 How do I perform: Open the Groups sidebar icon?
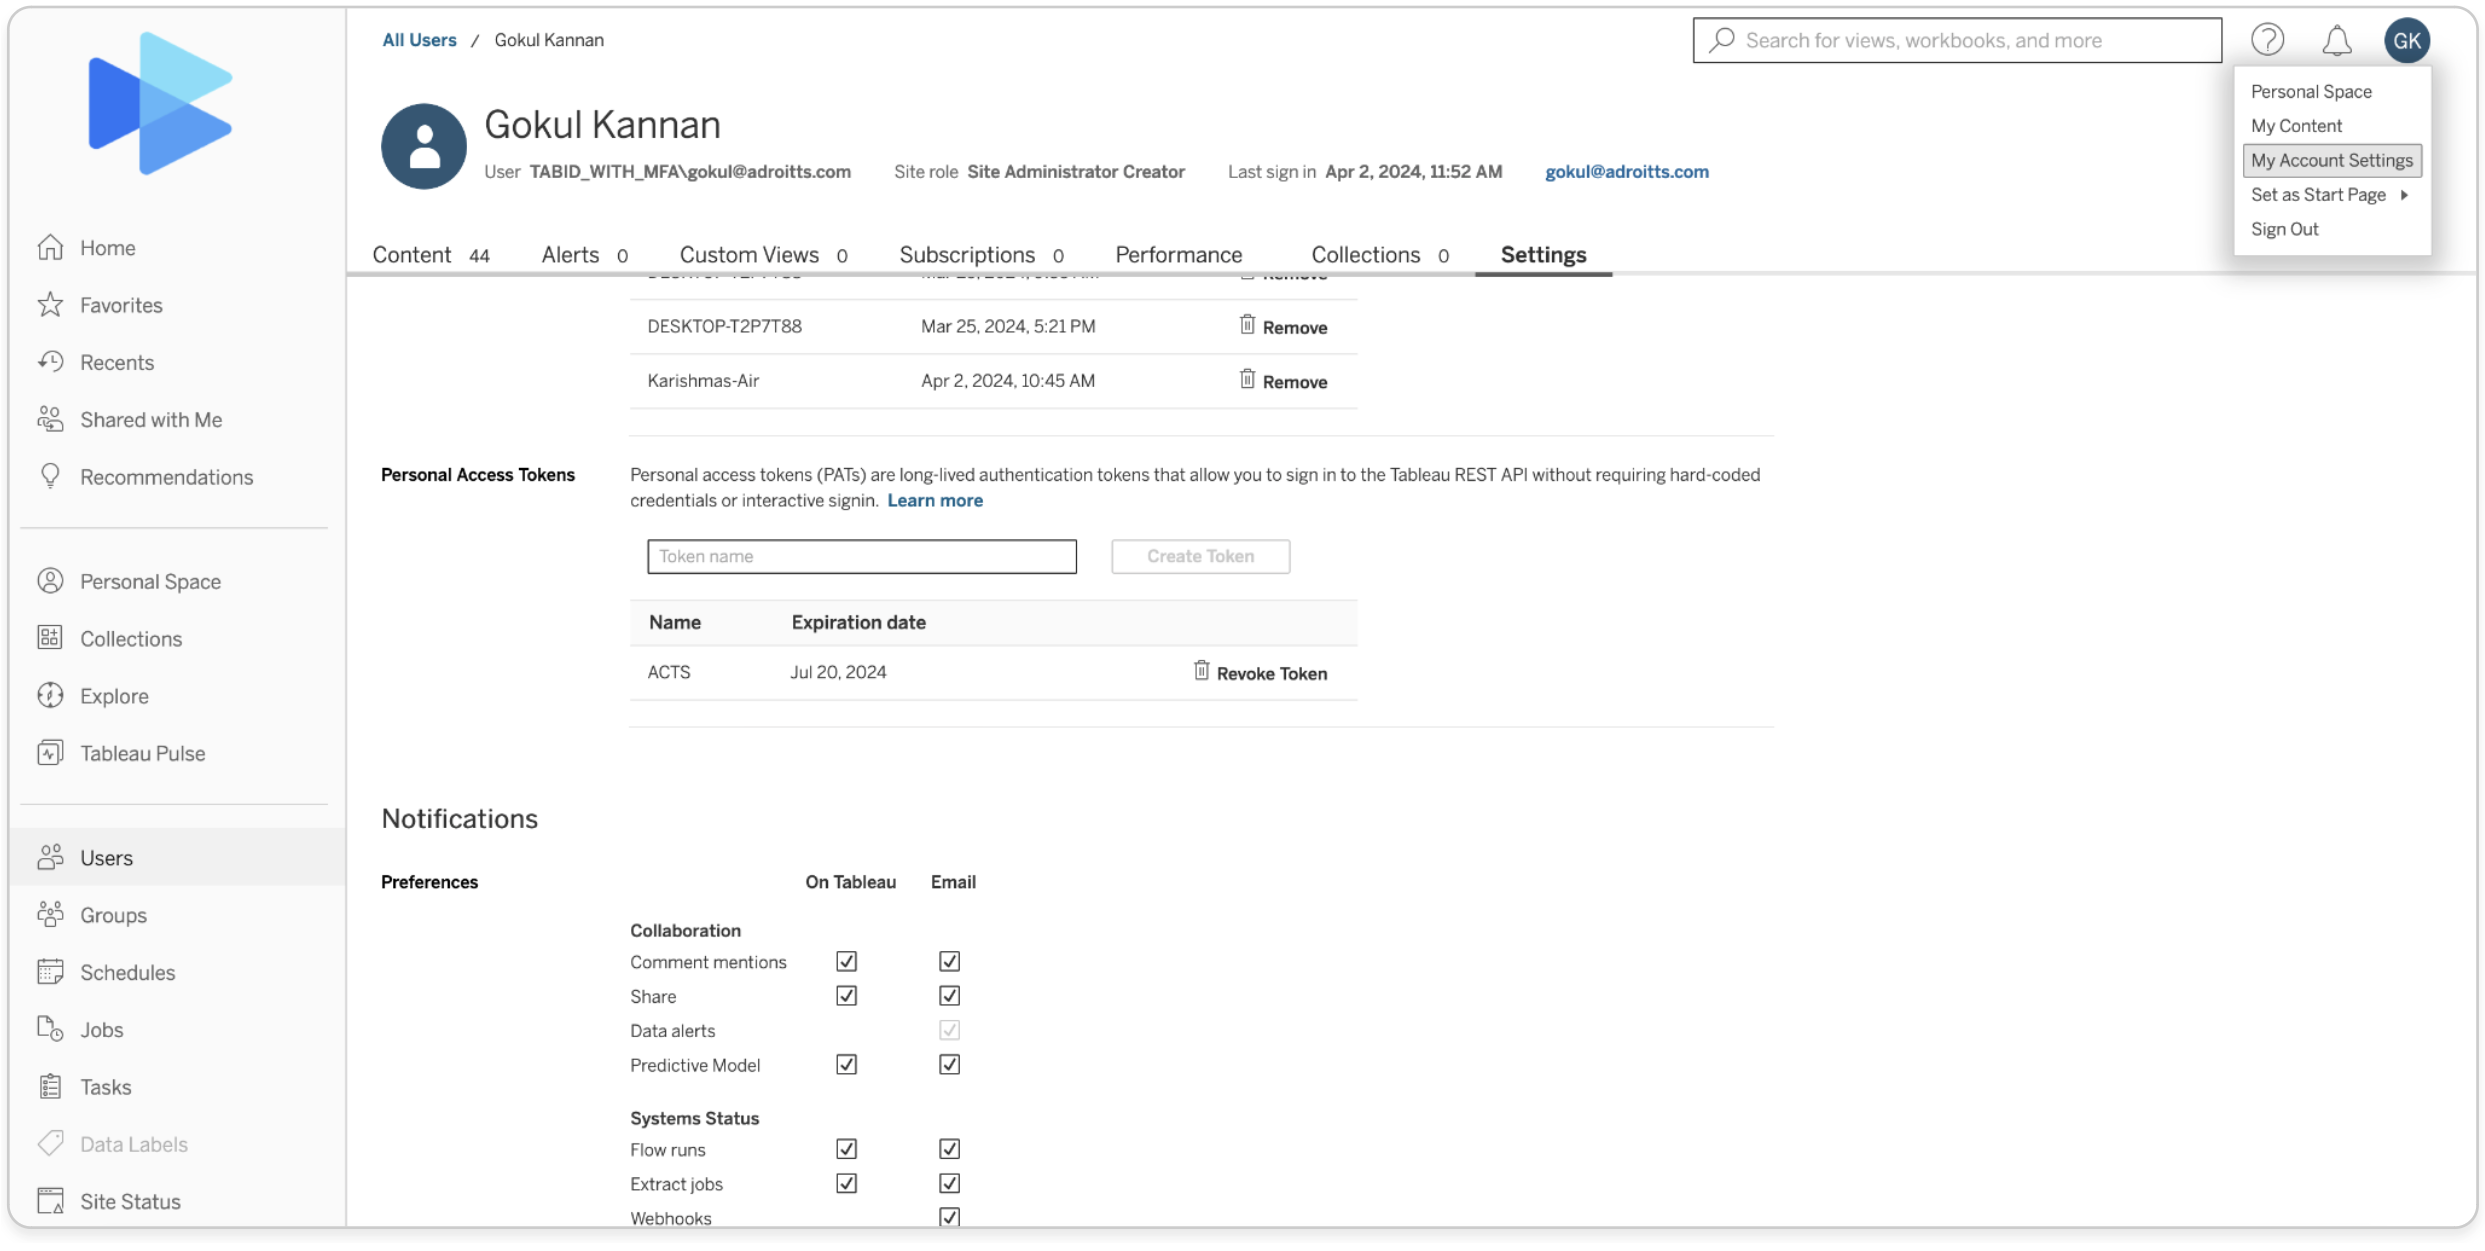pos(50,914)
